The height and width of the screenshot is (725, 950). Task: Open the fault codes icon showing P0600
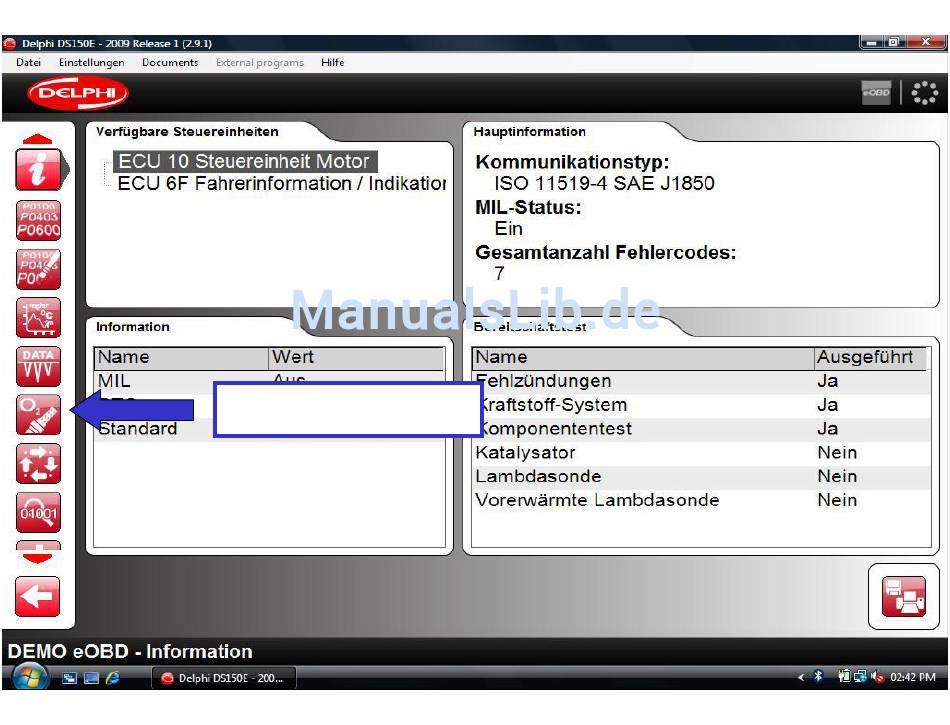38,220
